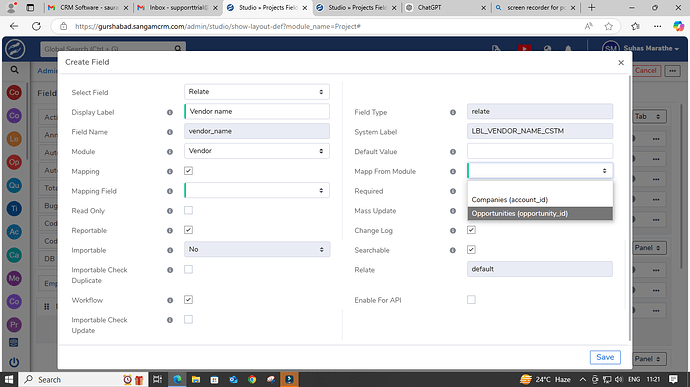Click the info icon next to Mass Update
The image size is (690, 387).
[x=453, y=211]
